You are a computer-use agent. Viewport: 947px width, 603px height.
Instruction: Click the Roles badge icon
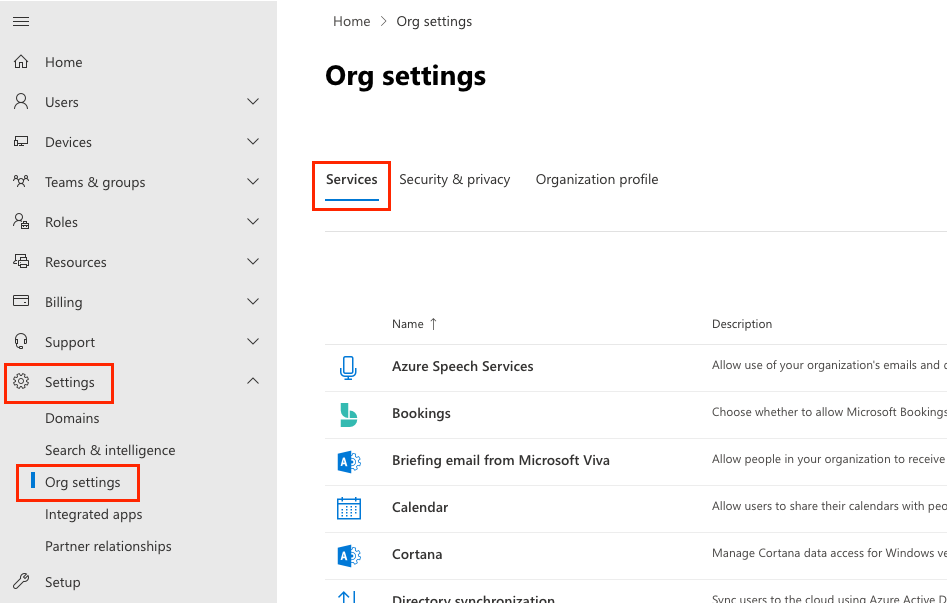(x=21, y=221)
